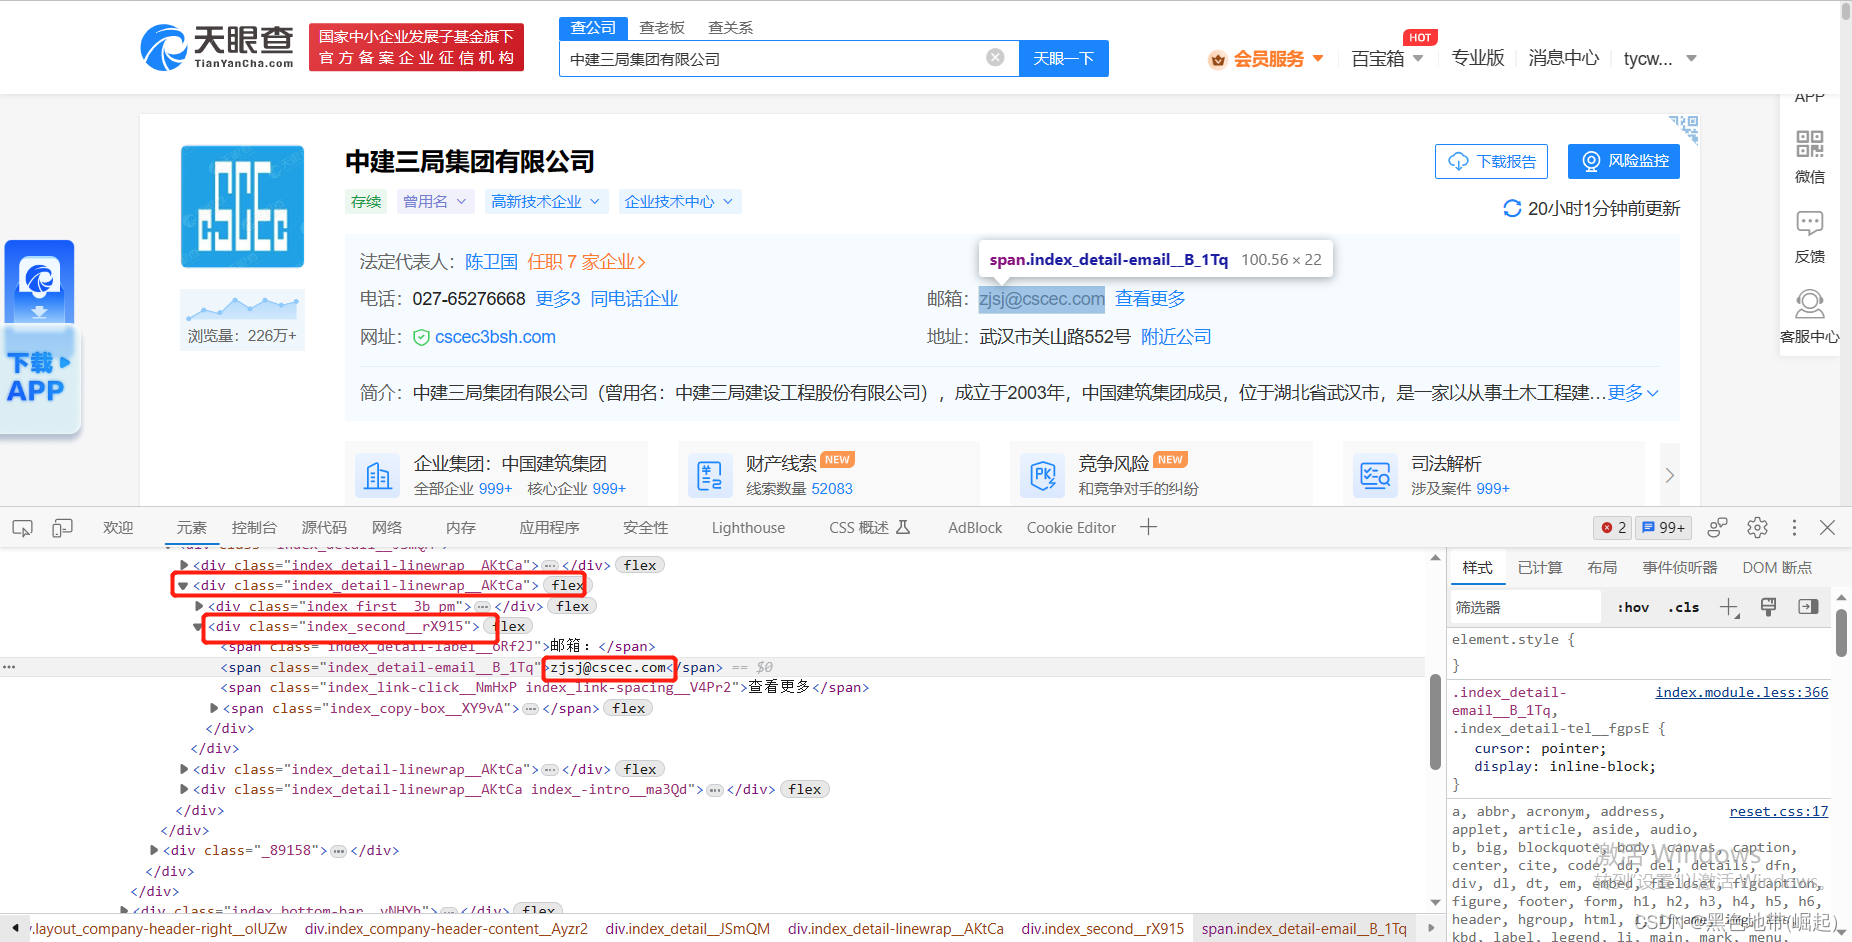Activate the DevTools inspect element icon
1852x942 pixels.
pyautogui.click(x=22, y=528)
